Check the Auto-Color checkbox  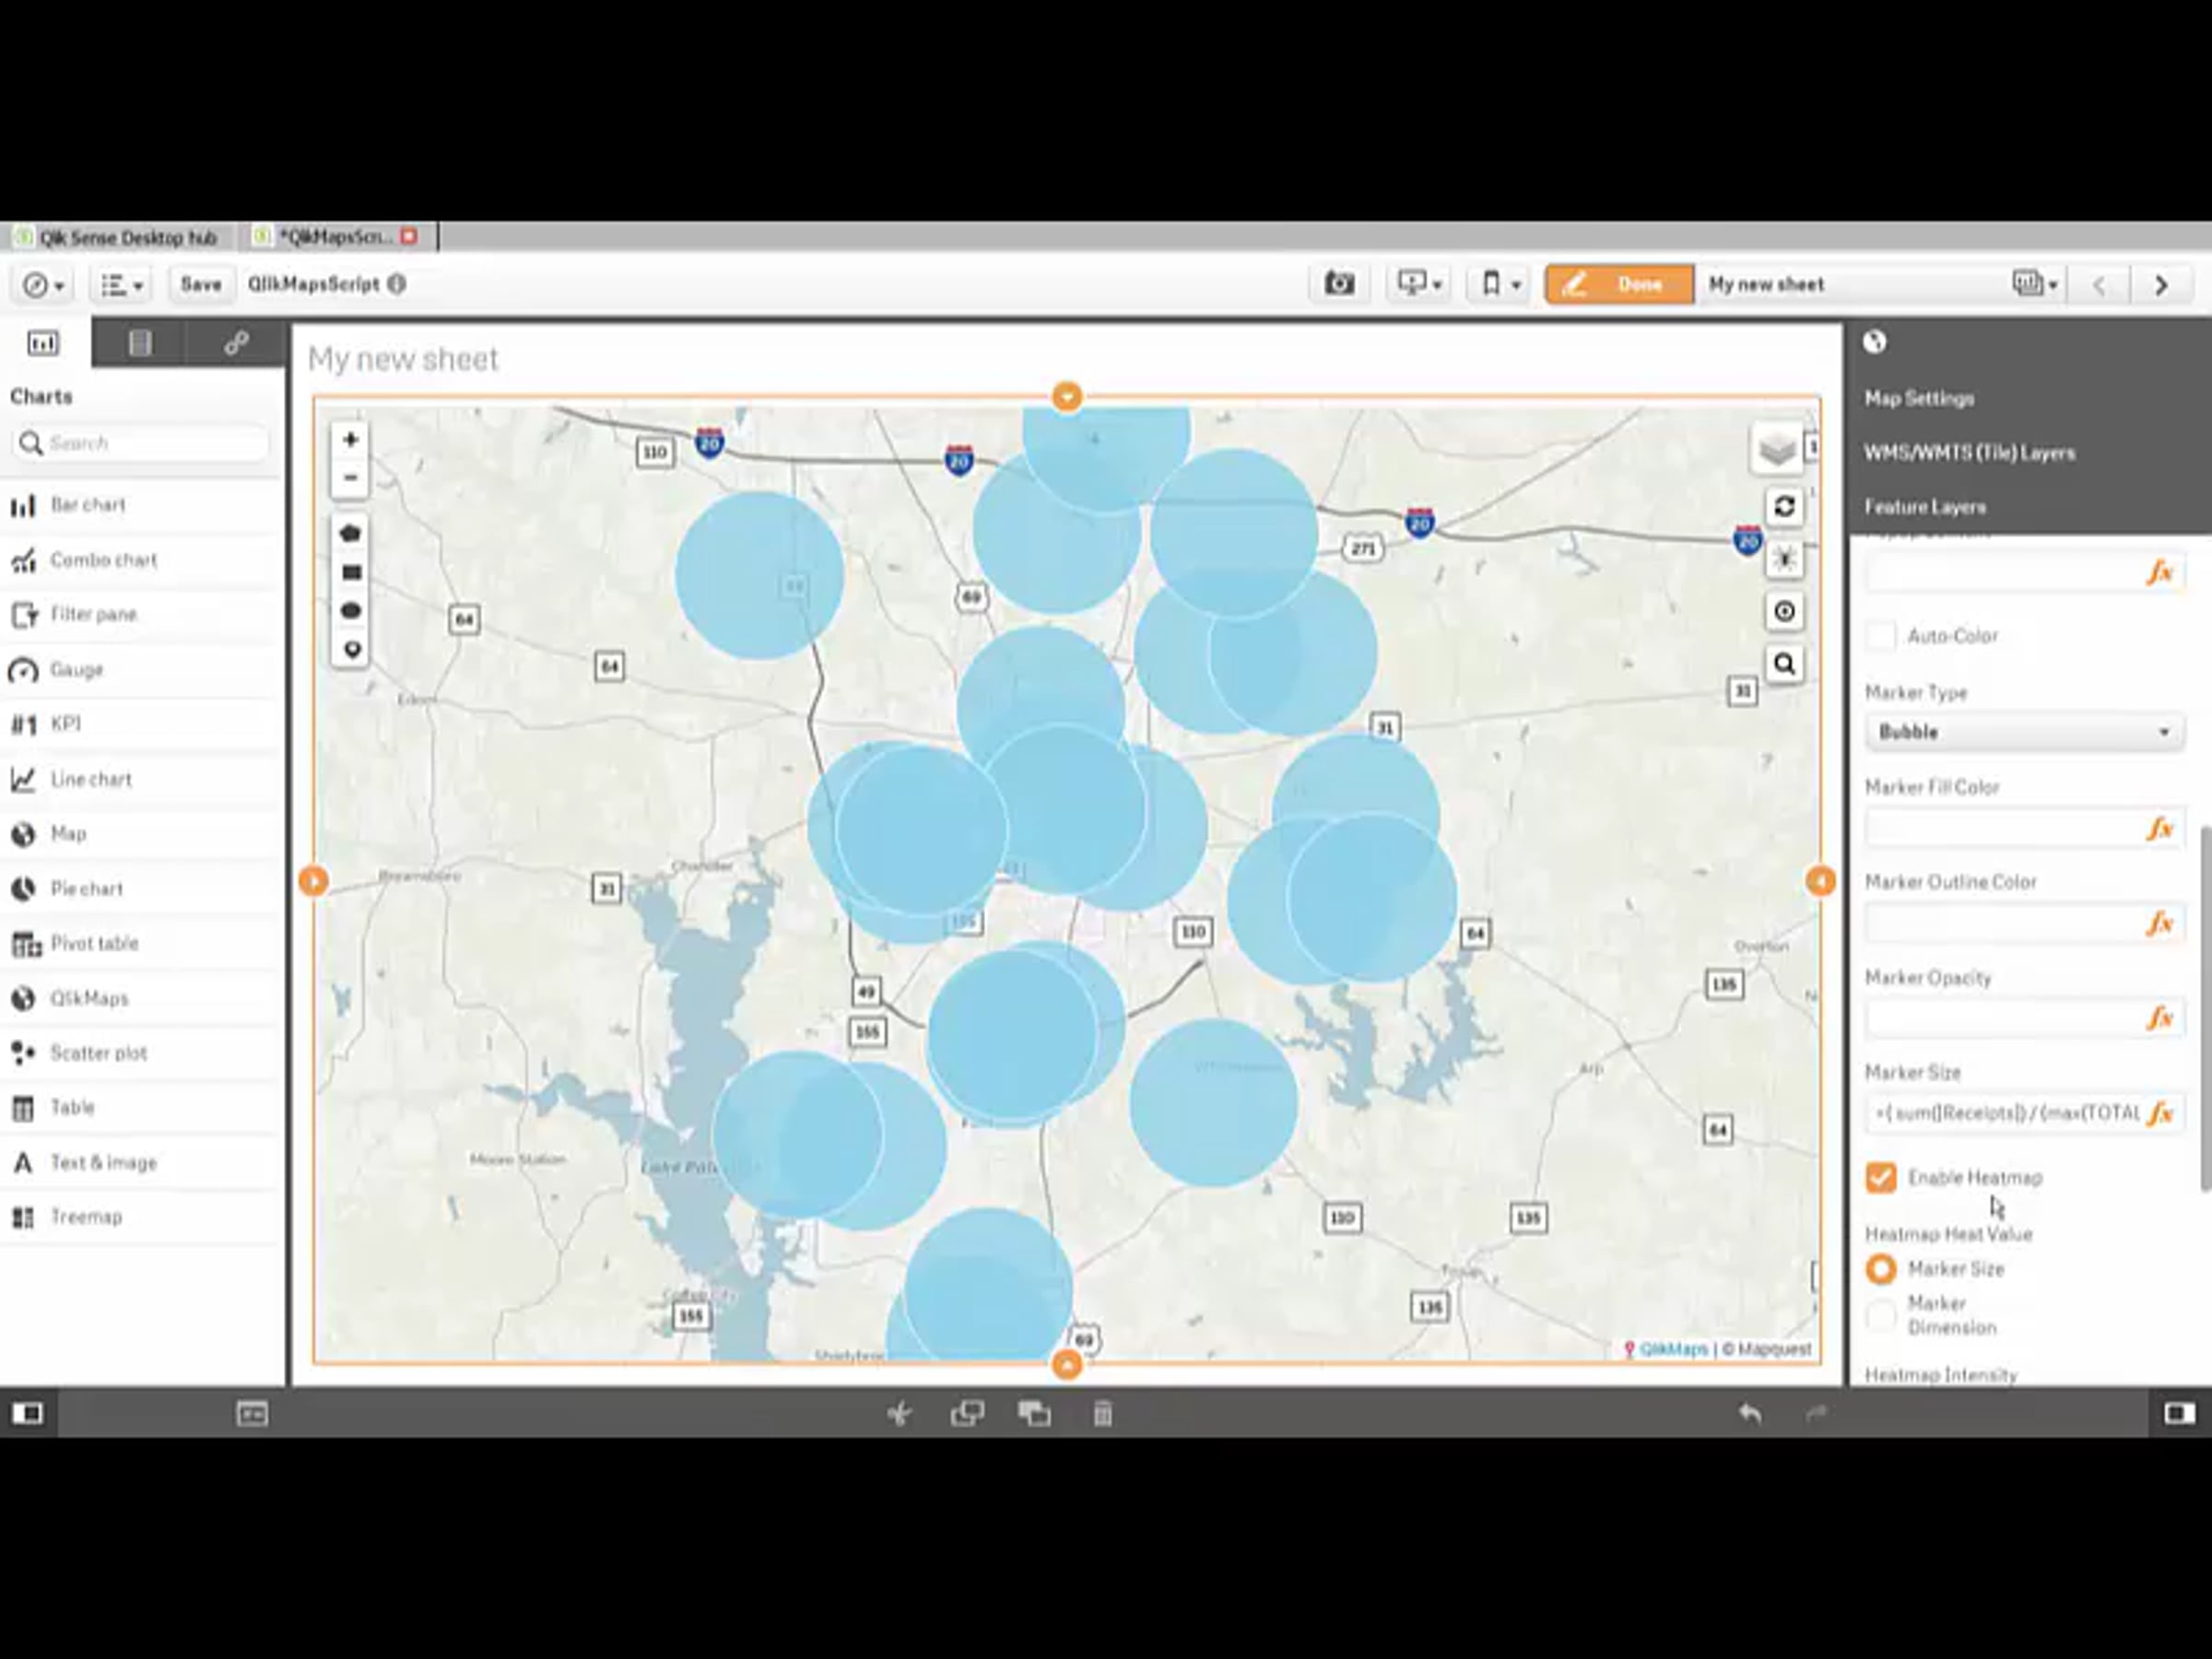point(1880,636)
